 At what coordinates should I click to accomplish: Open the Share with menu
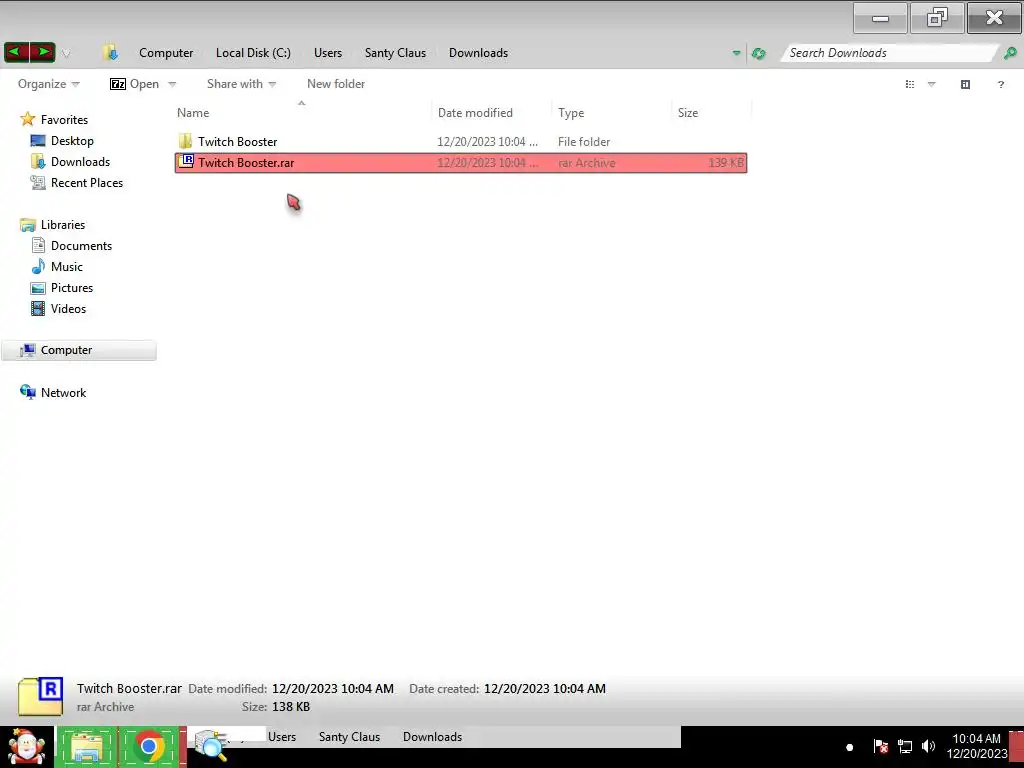[x=241, y=84]
